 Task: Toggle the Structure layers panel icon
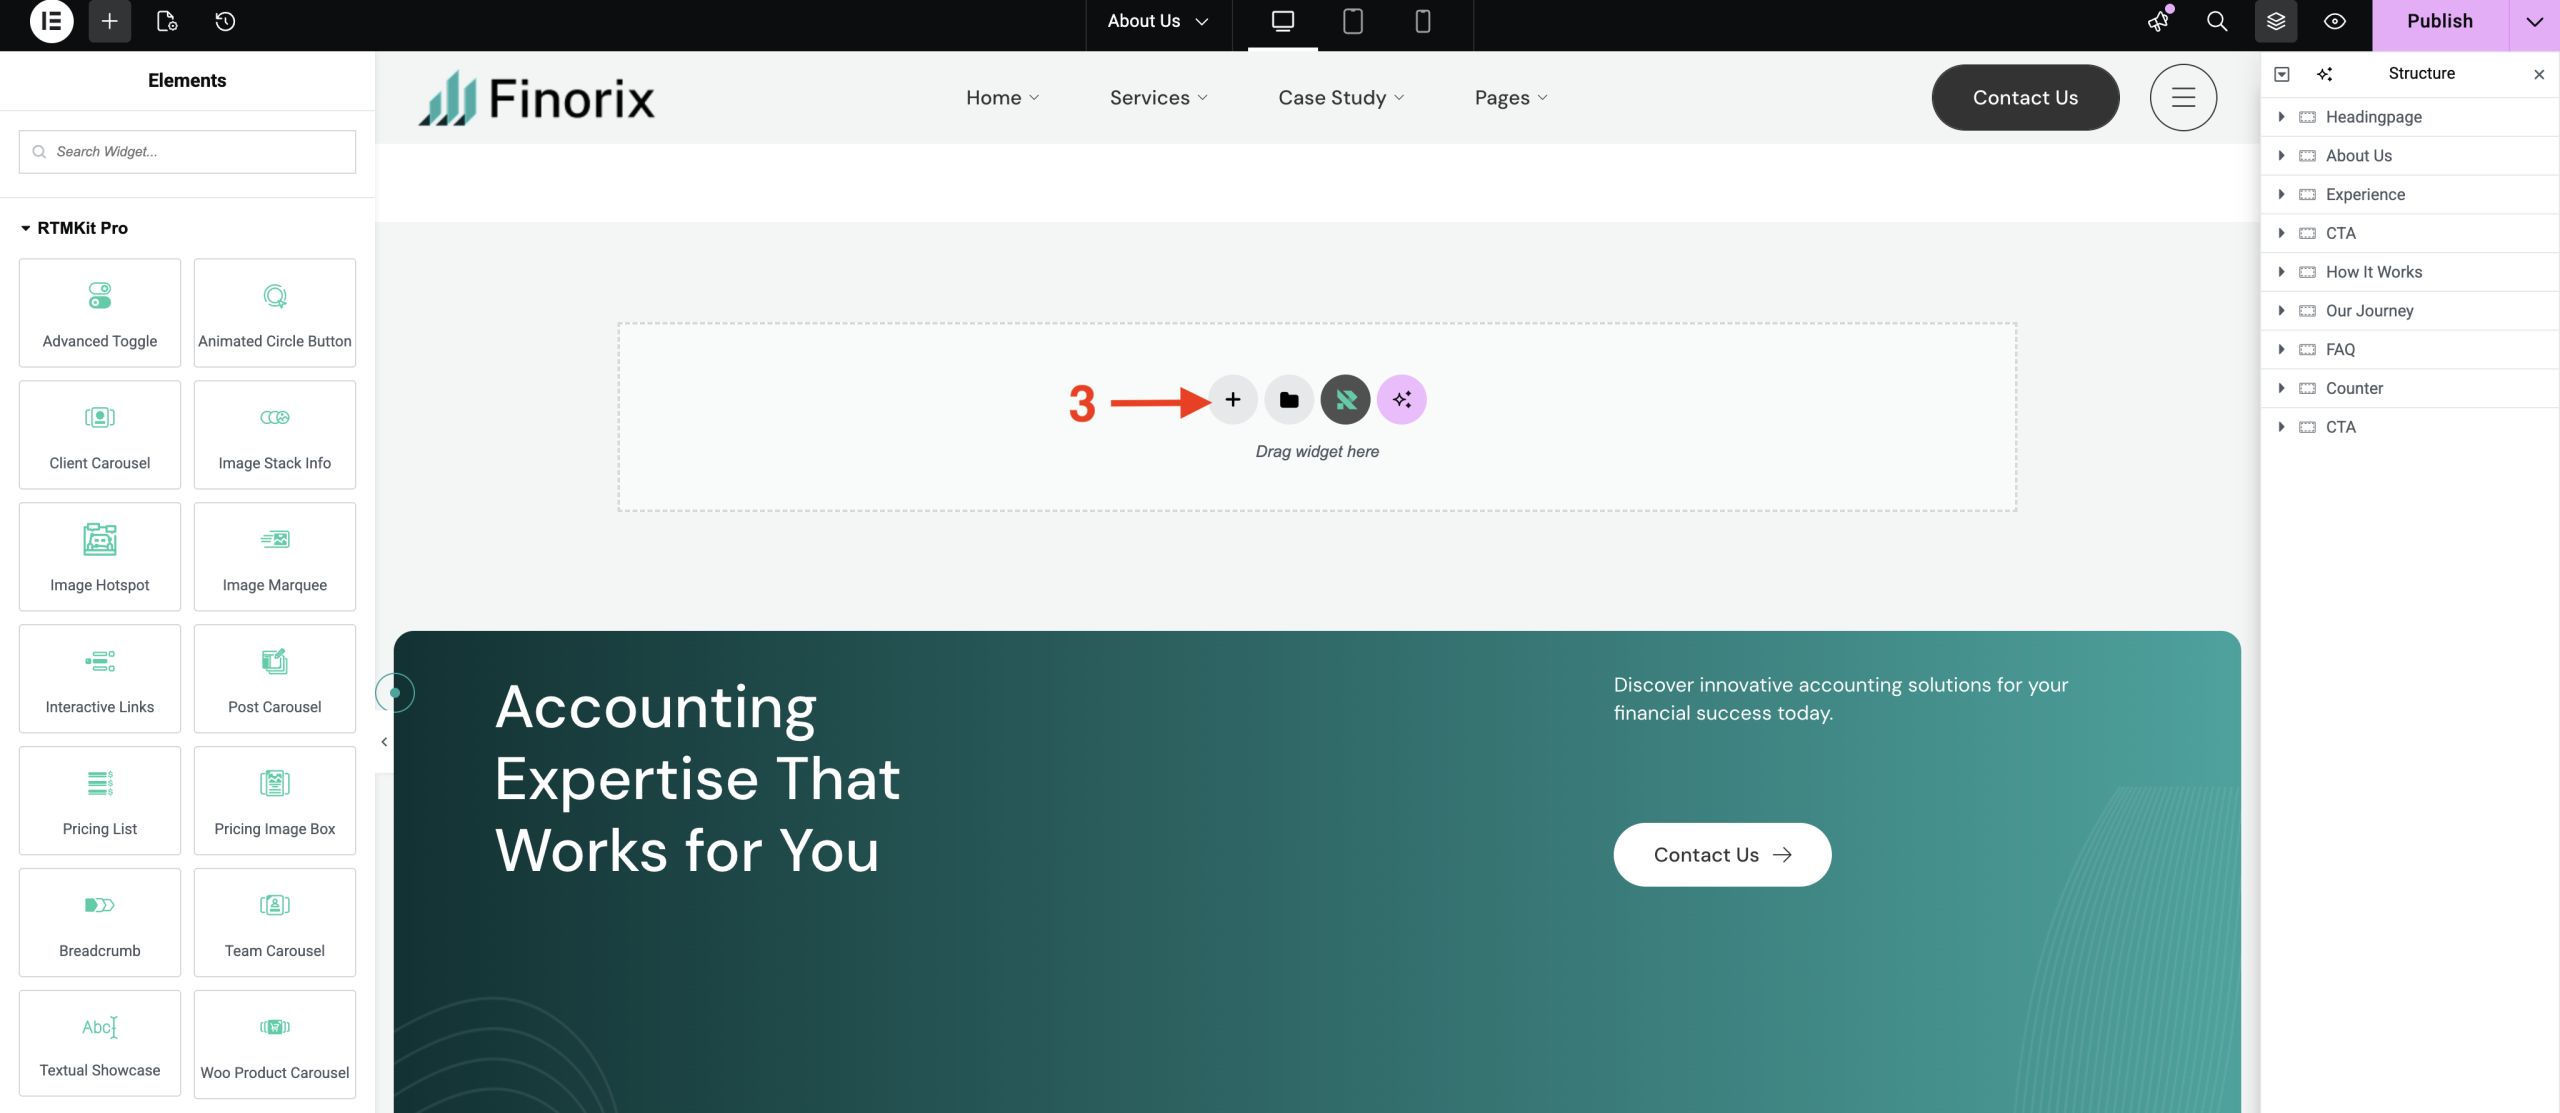pos(2275,21)
